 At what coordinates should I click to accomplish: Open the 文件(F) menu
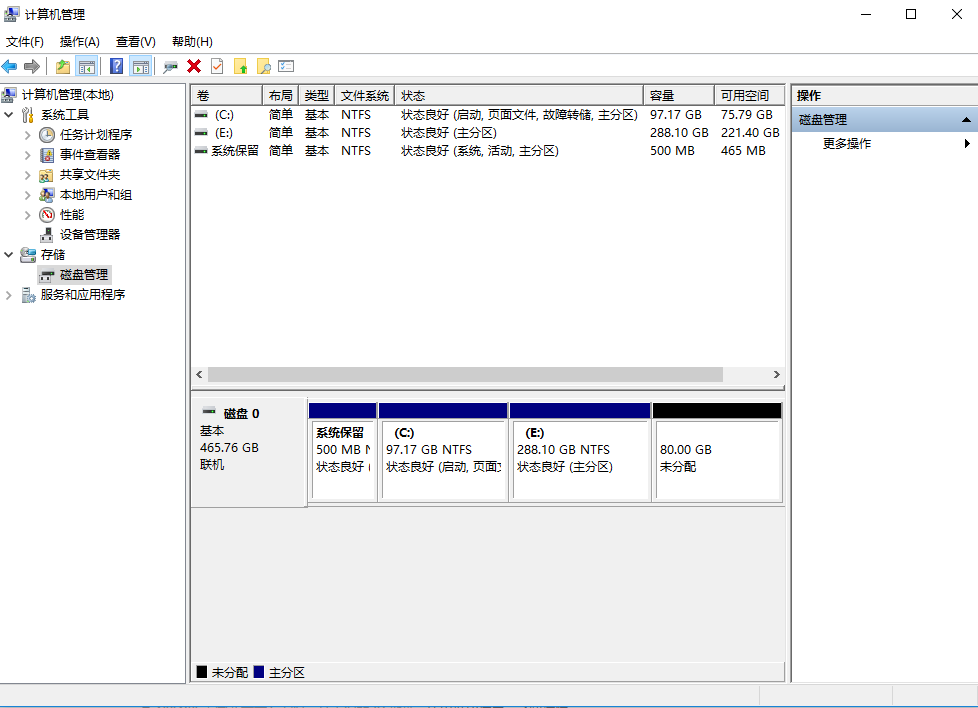point(25,42)
